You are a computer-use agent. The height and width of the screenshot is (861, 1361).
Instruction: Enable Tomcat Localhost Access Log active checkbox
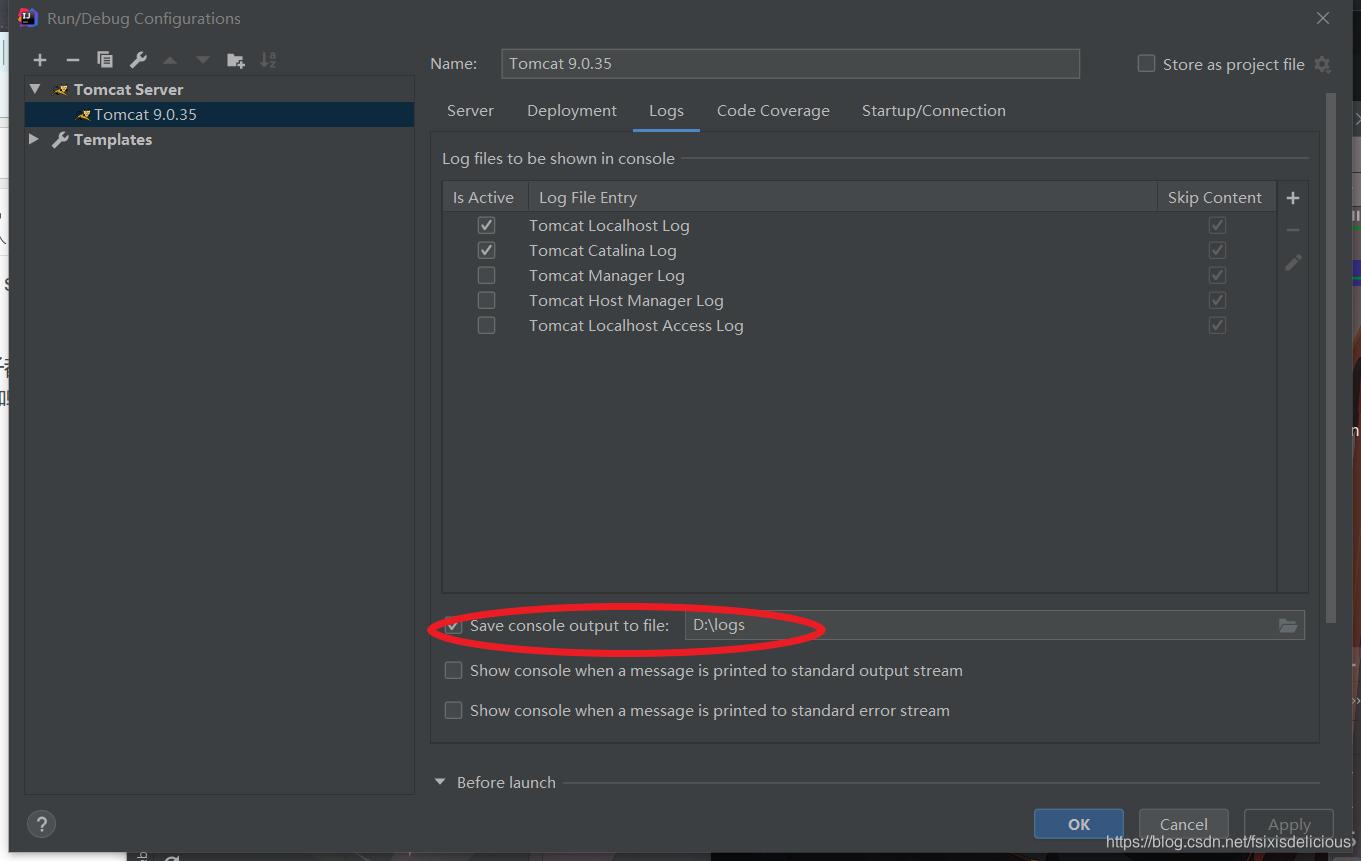coord(486,325)
